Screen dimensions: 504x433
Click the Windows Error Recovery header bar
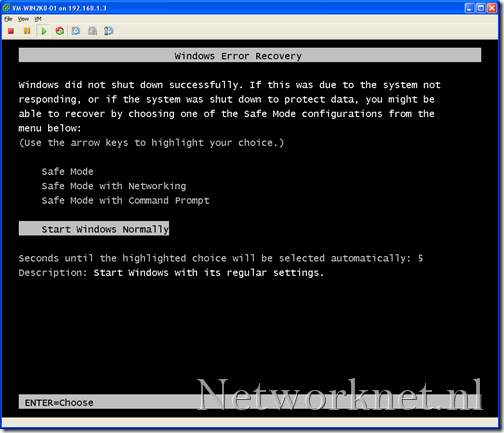click(x=250, y=55)
